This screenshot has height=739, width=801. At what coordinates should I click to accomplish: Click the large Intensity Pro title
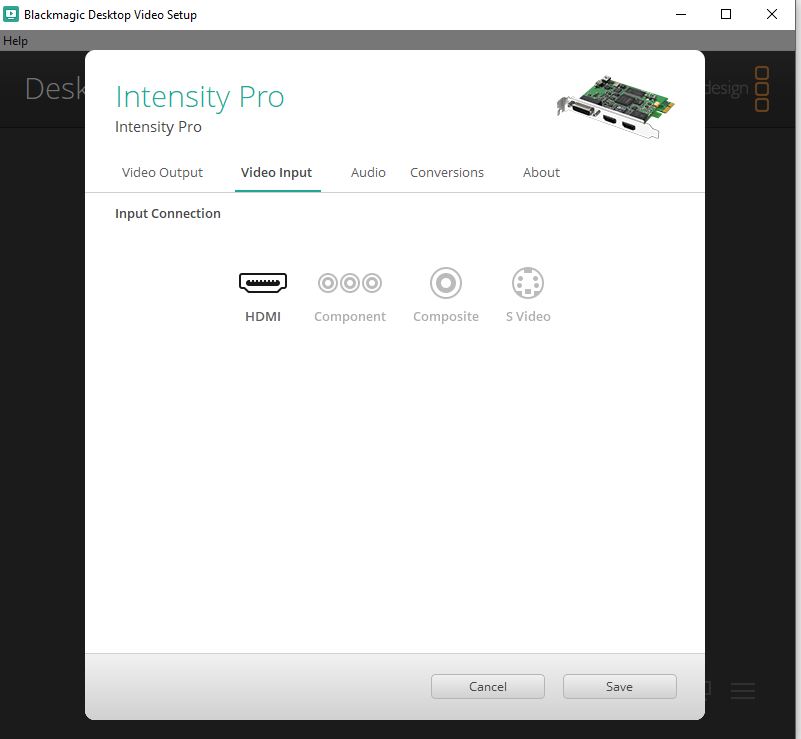[200, 97]
